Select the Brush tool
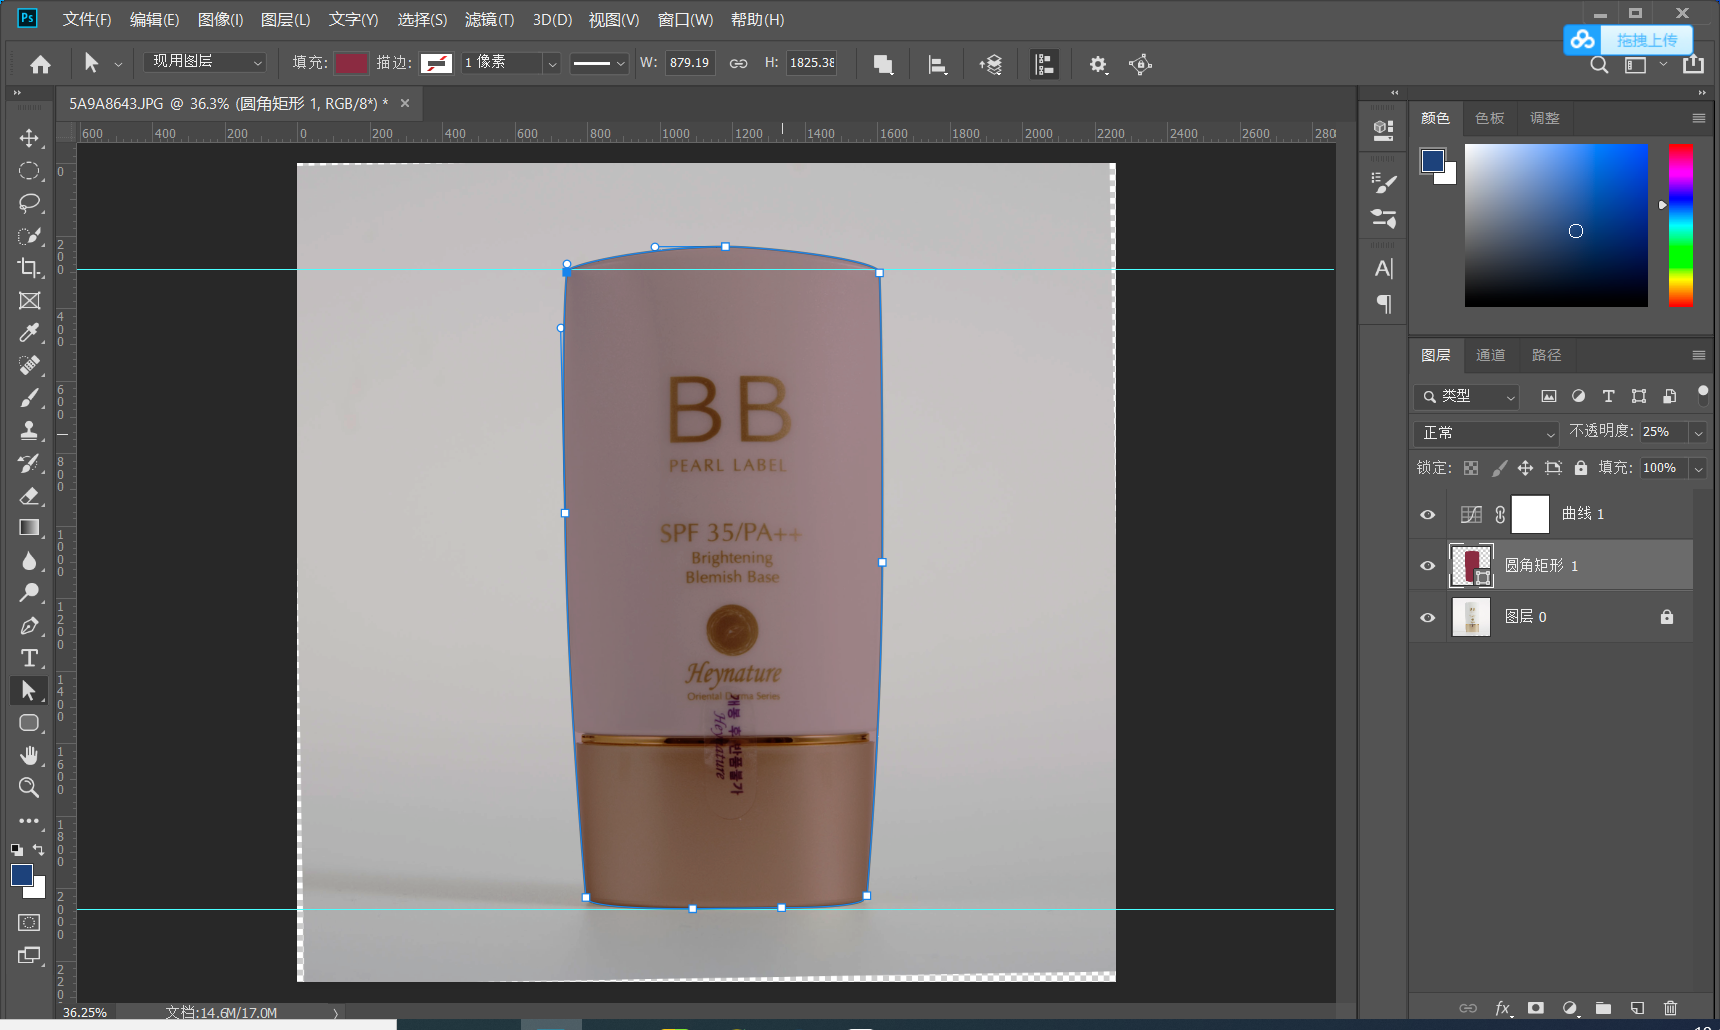Screen dimensions: 1720x1030 pyautogui.click(x=29, y=398)
